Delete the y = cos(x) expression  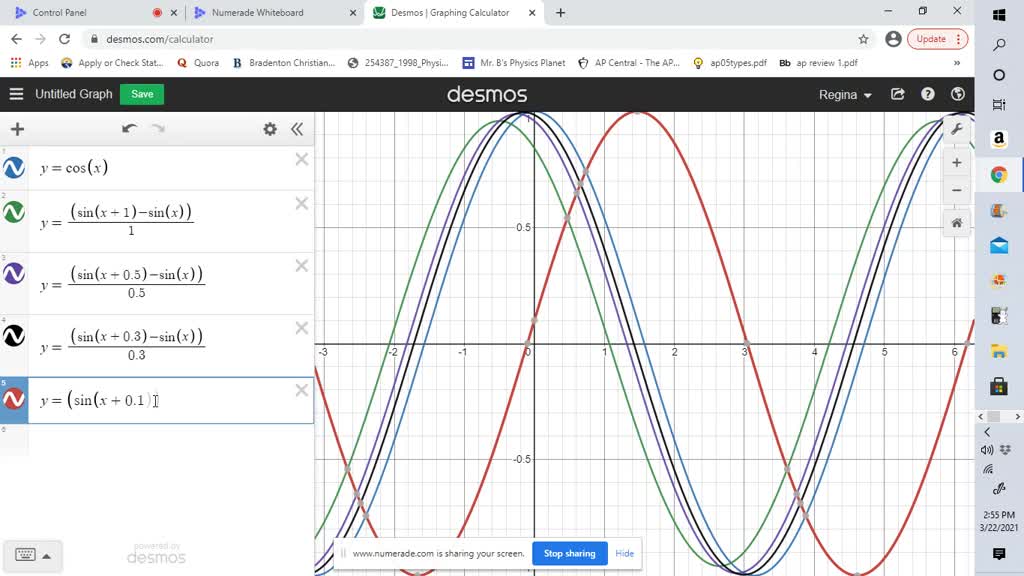301,159
